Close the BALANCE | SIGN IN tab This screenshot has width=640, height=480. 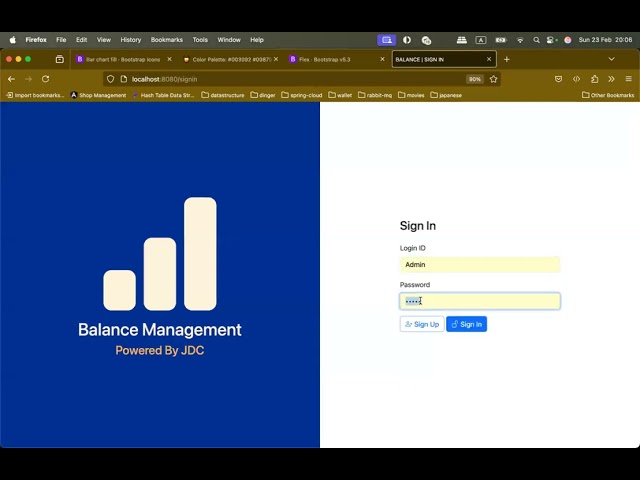[x=489, y=59]
